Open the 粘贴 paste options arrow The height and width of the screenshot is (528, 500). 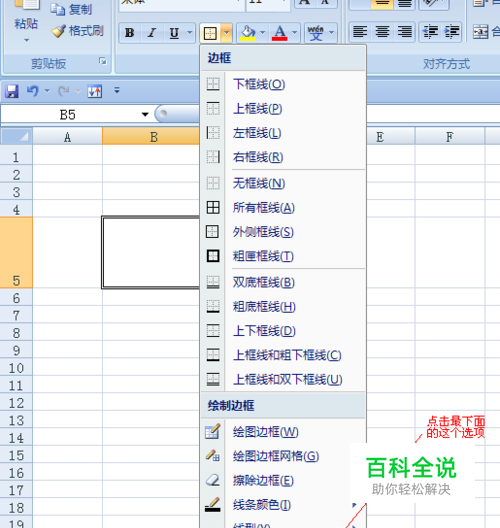[x=26, y=40]
